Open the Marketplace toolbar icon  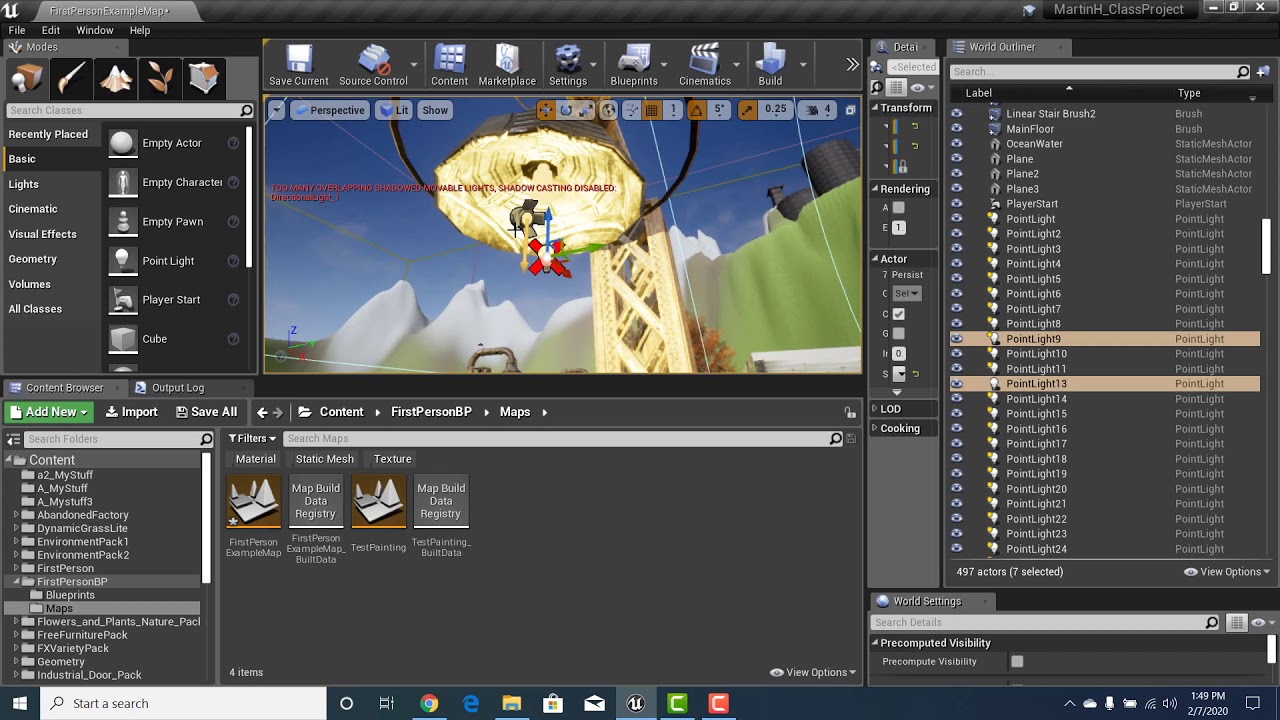point(507,66)
